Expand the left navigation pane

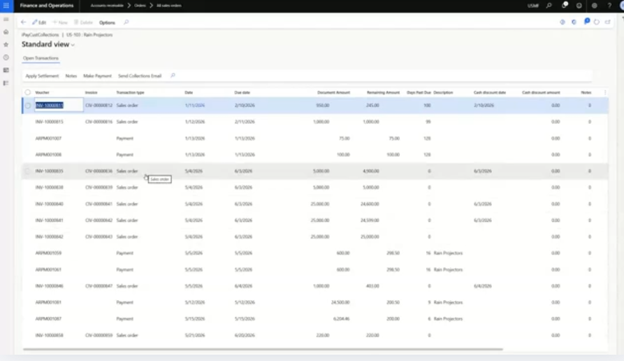tap(6, 20)
